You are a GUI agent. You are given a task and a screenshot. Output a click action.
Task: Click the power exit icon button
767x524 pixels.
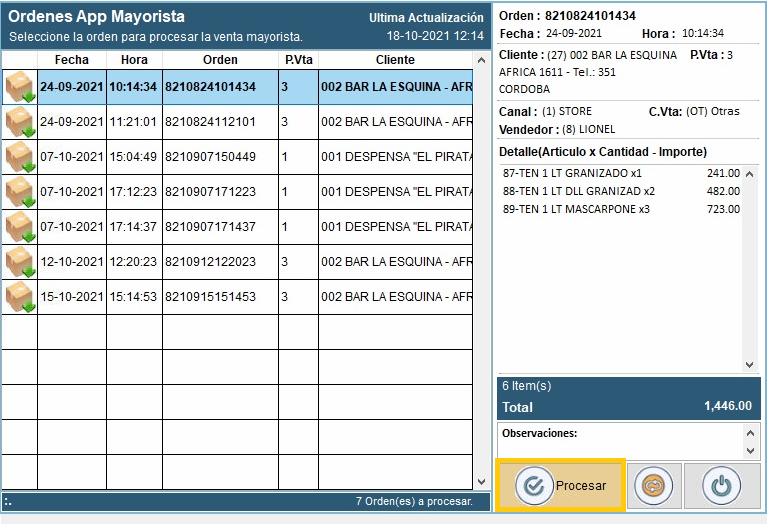click(721, 486)
